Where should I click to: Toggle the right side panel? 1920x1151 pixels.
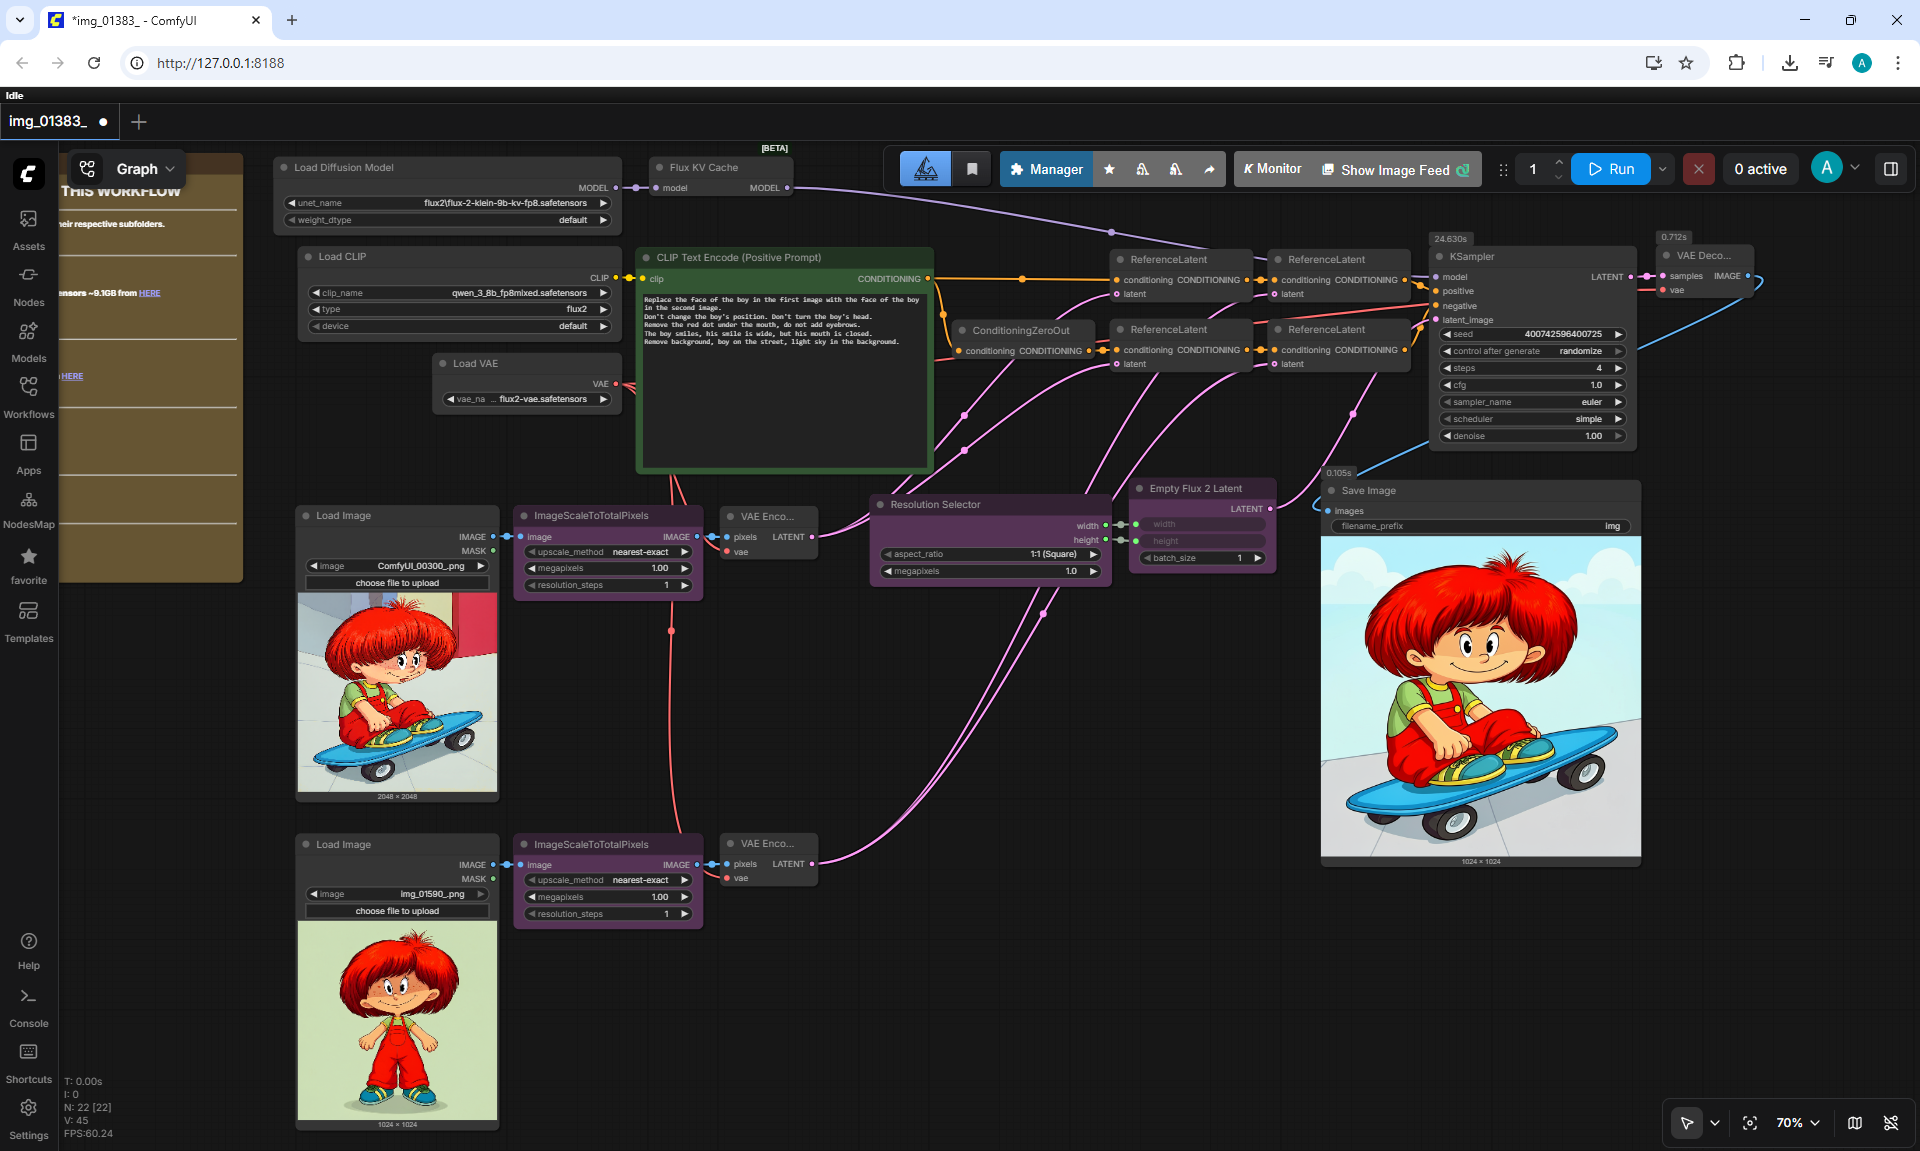point(1891,169)
